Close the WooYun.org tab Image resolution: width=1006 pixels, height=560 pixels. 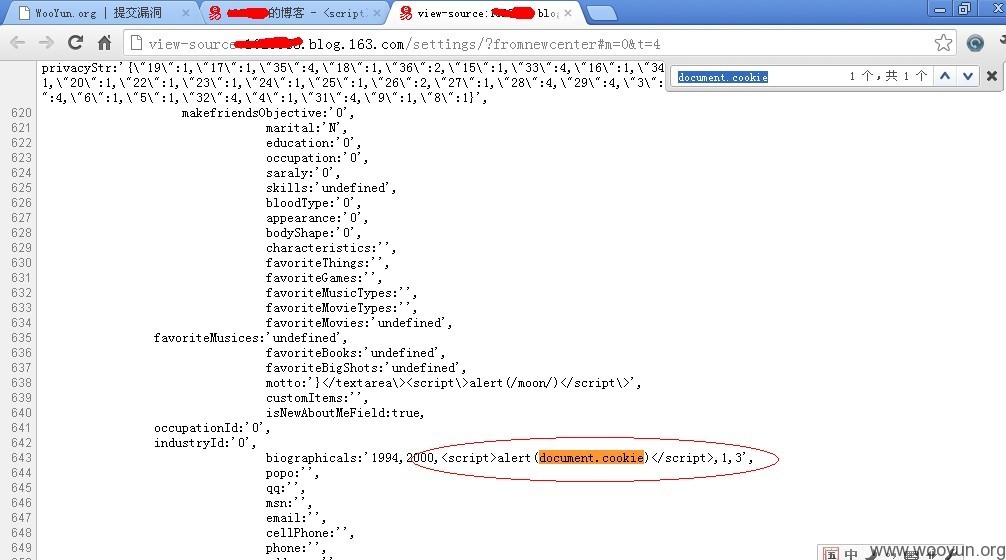[x=186, y=13]
